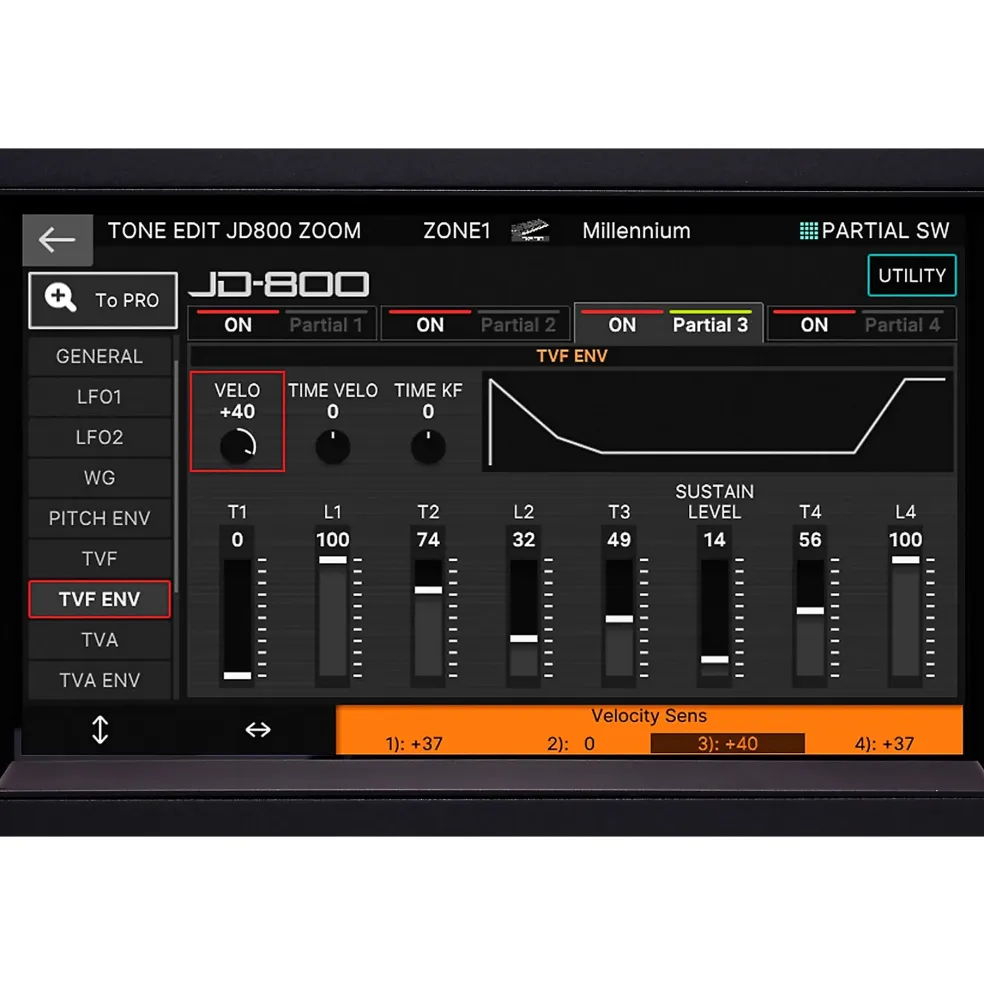This screenshot has height=985, width=984.
Task: Select the Partial 1 tab
Action: tap(326, 324)
